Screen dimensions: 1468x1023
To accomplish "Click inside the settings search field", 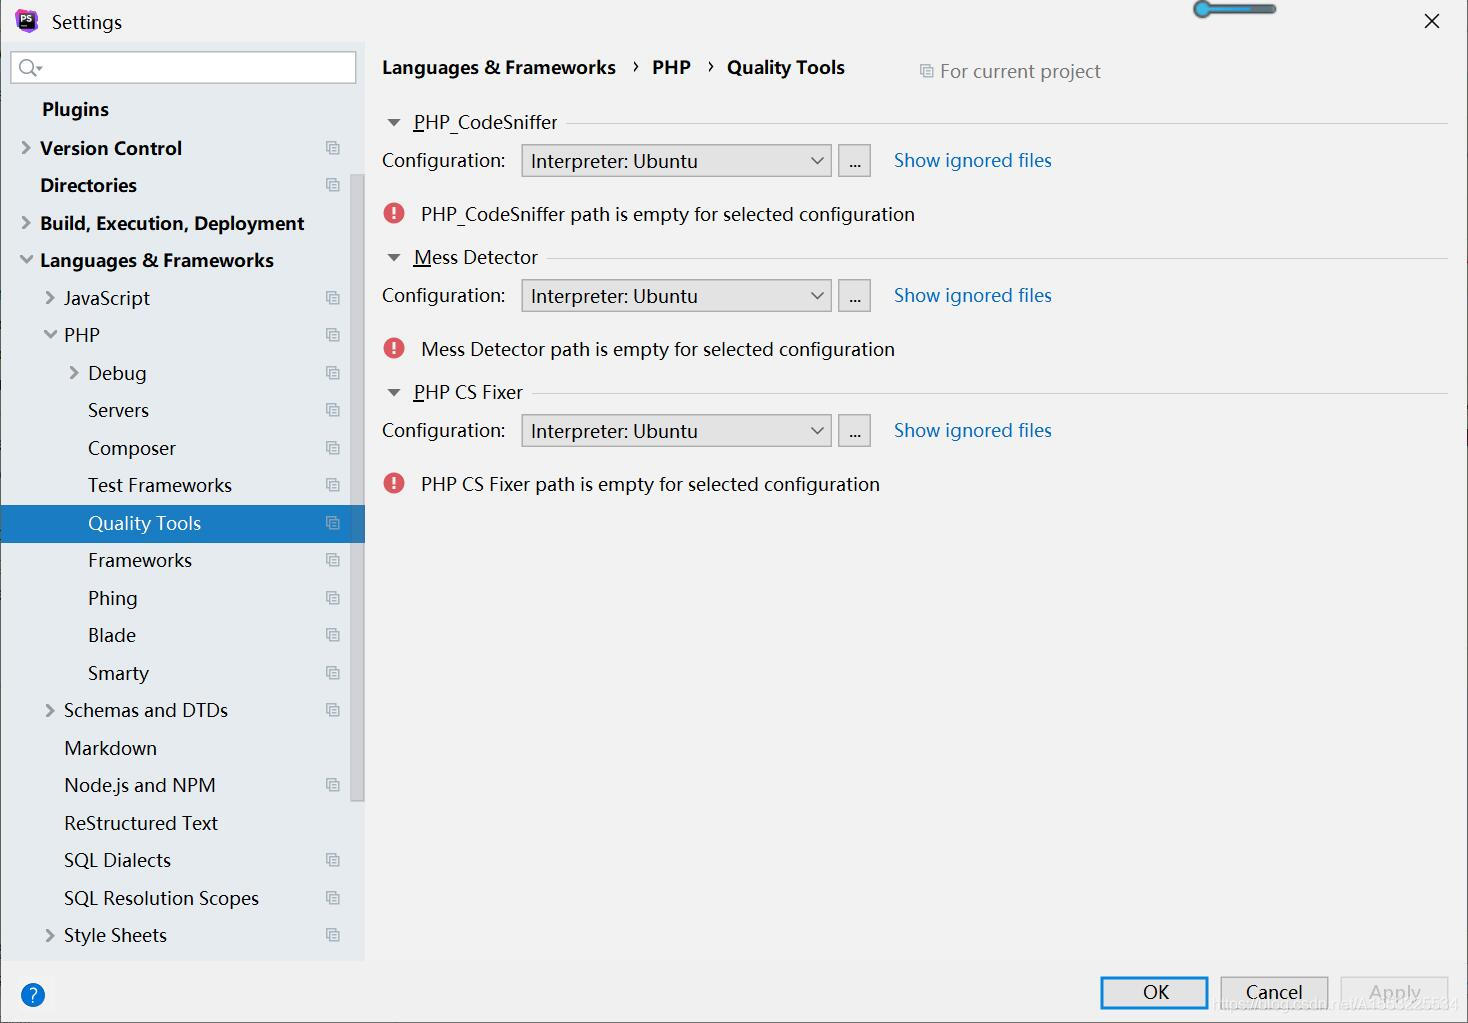I will (x=180, y=67).
